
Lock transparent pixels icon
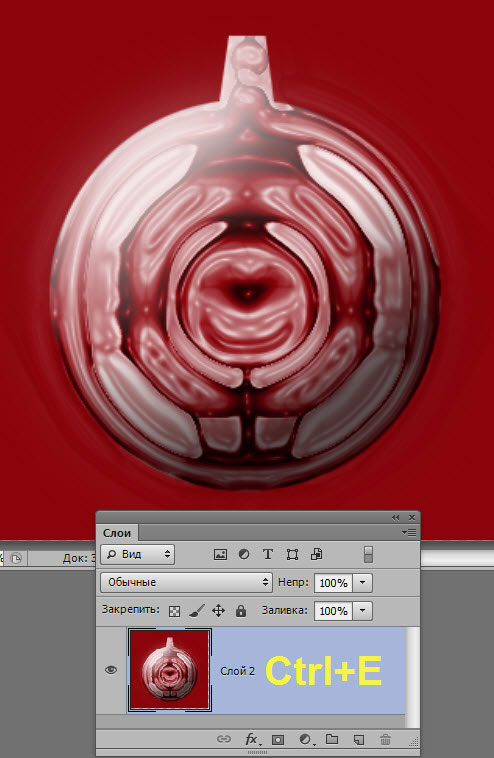pyautogui.click(x=174, y=611)
